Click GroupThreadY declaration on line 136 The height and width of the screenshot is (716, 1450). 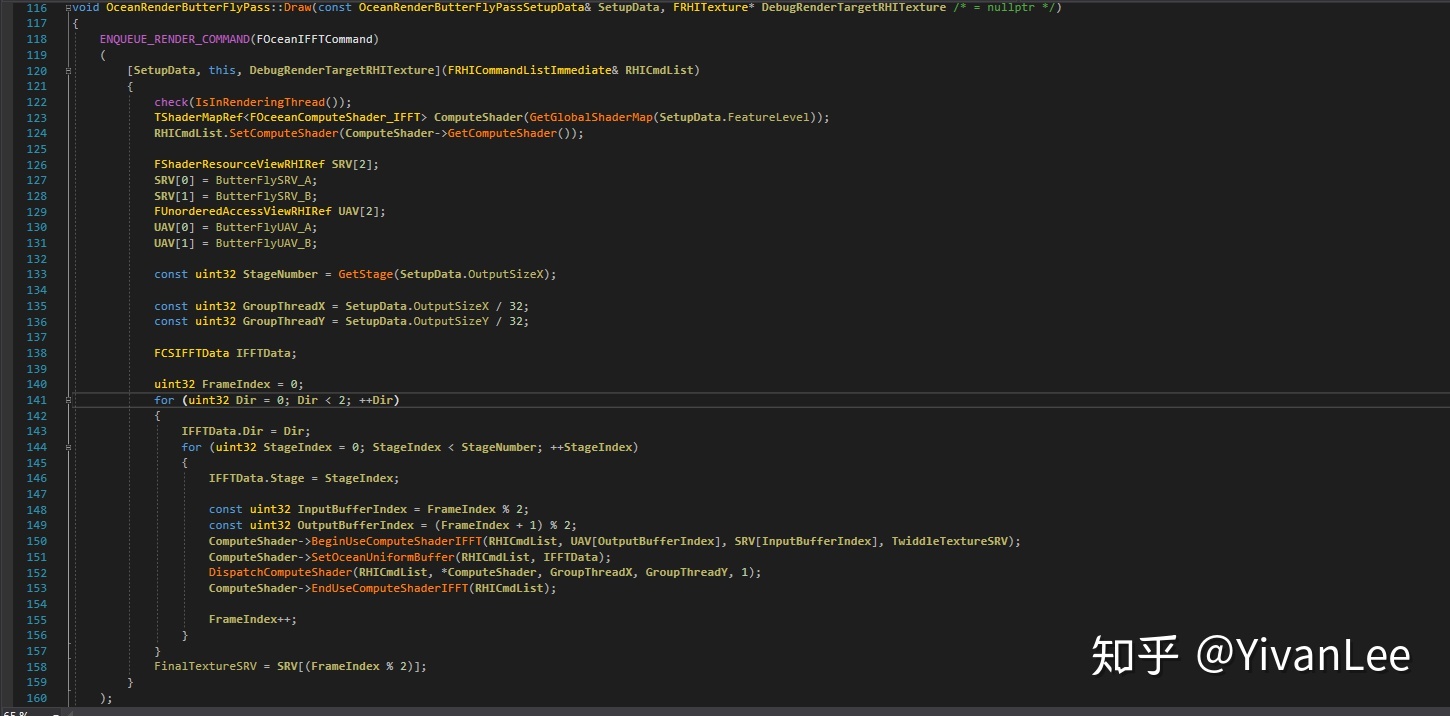point(284,321)
